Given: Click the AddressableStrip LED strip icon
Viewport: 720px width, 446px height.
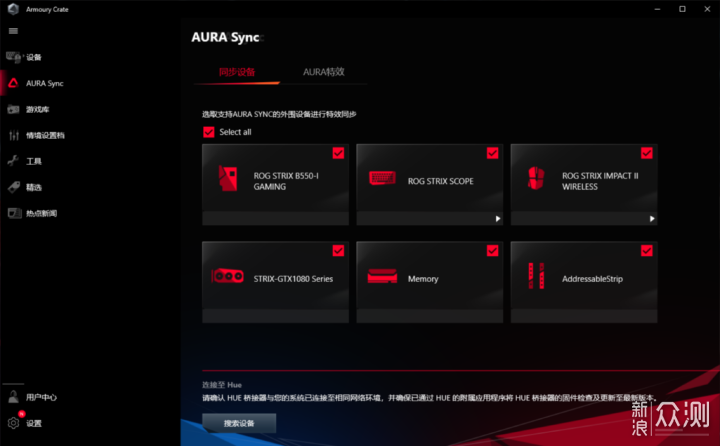Looking at the screenshot, I should tap(536, 276).
